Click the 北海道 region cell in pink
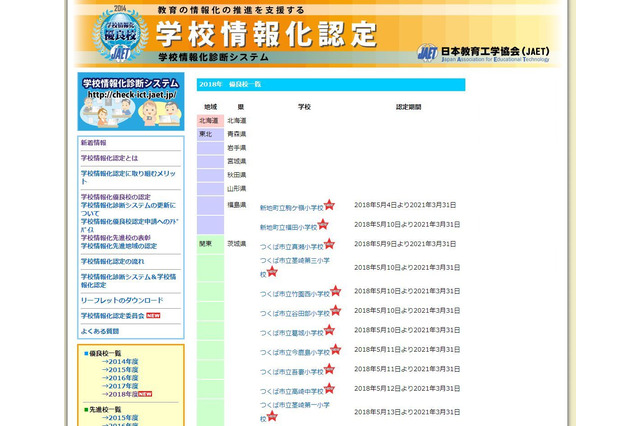Viewport: 640px width, 426px height. coord(210,121)
